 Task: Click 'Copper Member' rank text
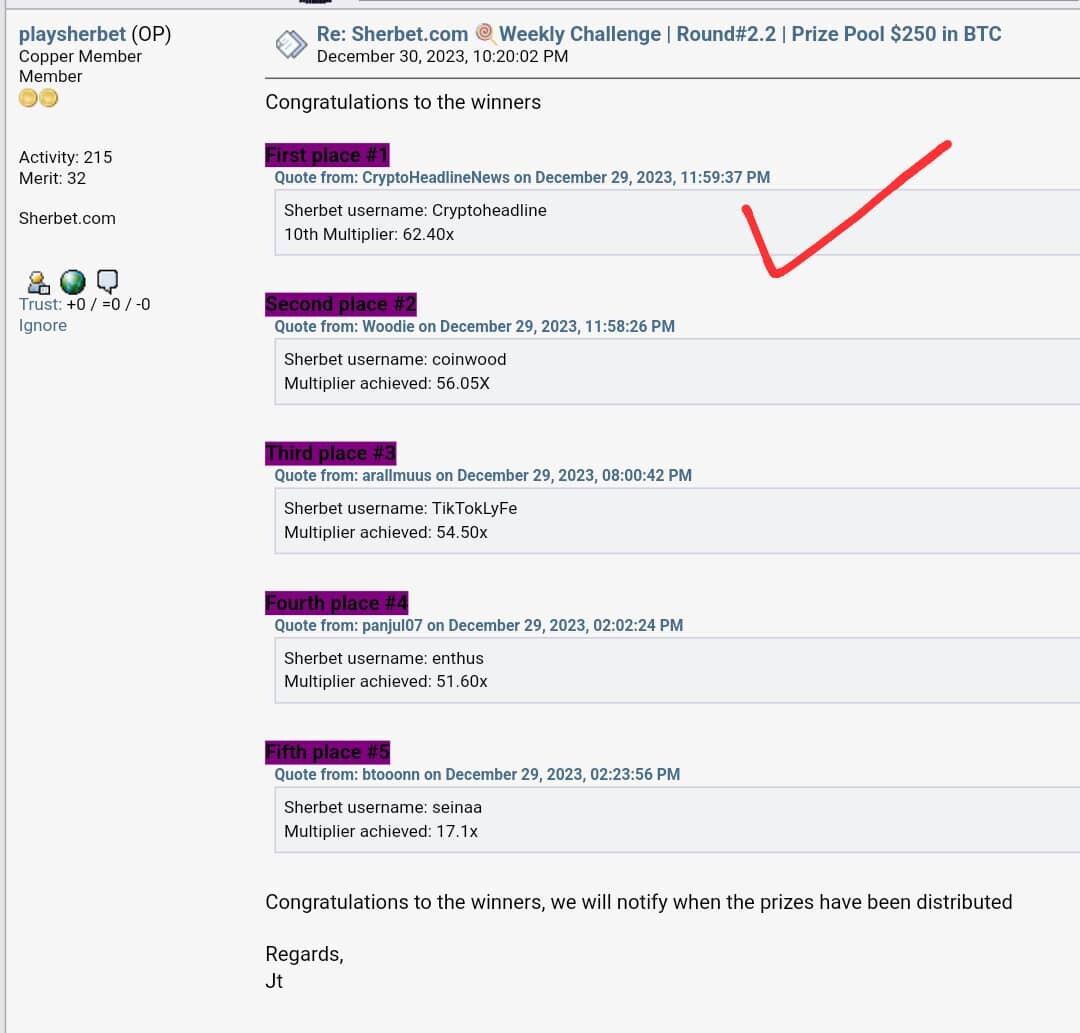(80, 56)
